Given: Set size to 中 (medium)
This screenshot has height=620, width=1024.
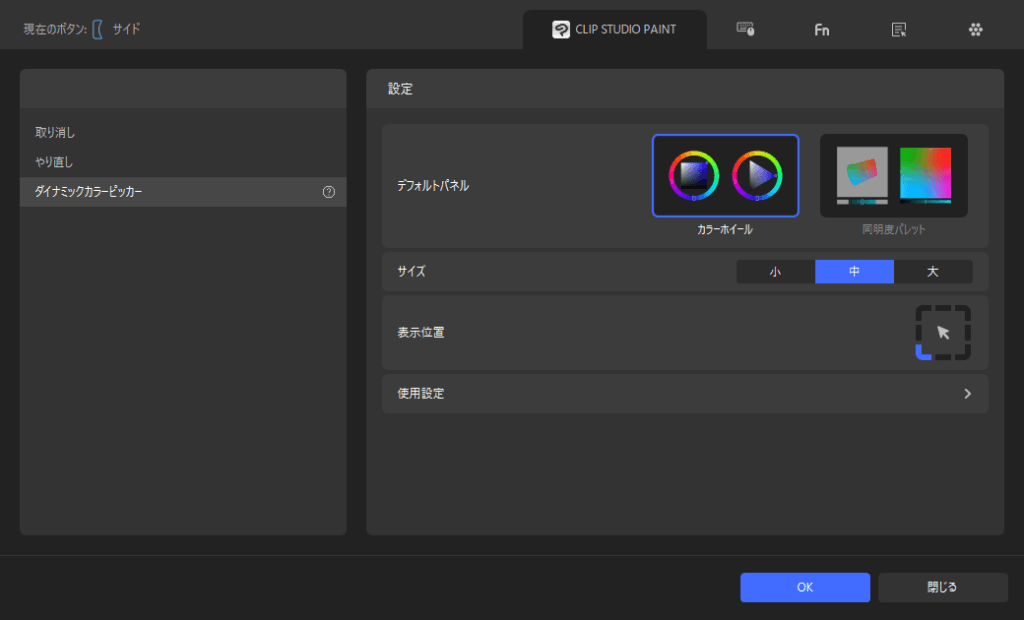Looking at the screenshot, I should [854, 272].
